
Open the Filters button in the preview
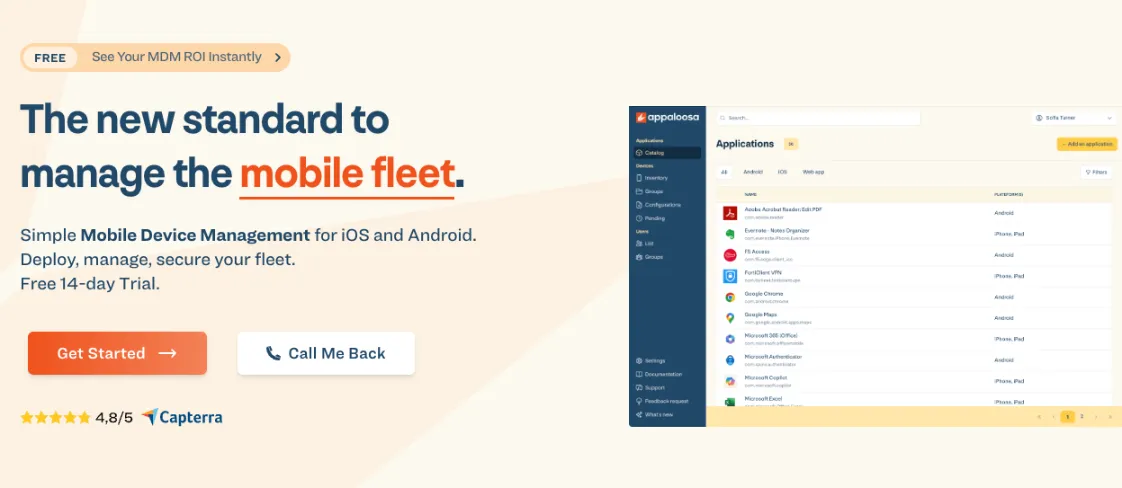pos(1096,172)
